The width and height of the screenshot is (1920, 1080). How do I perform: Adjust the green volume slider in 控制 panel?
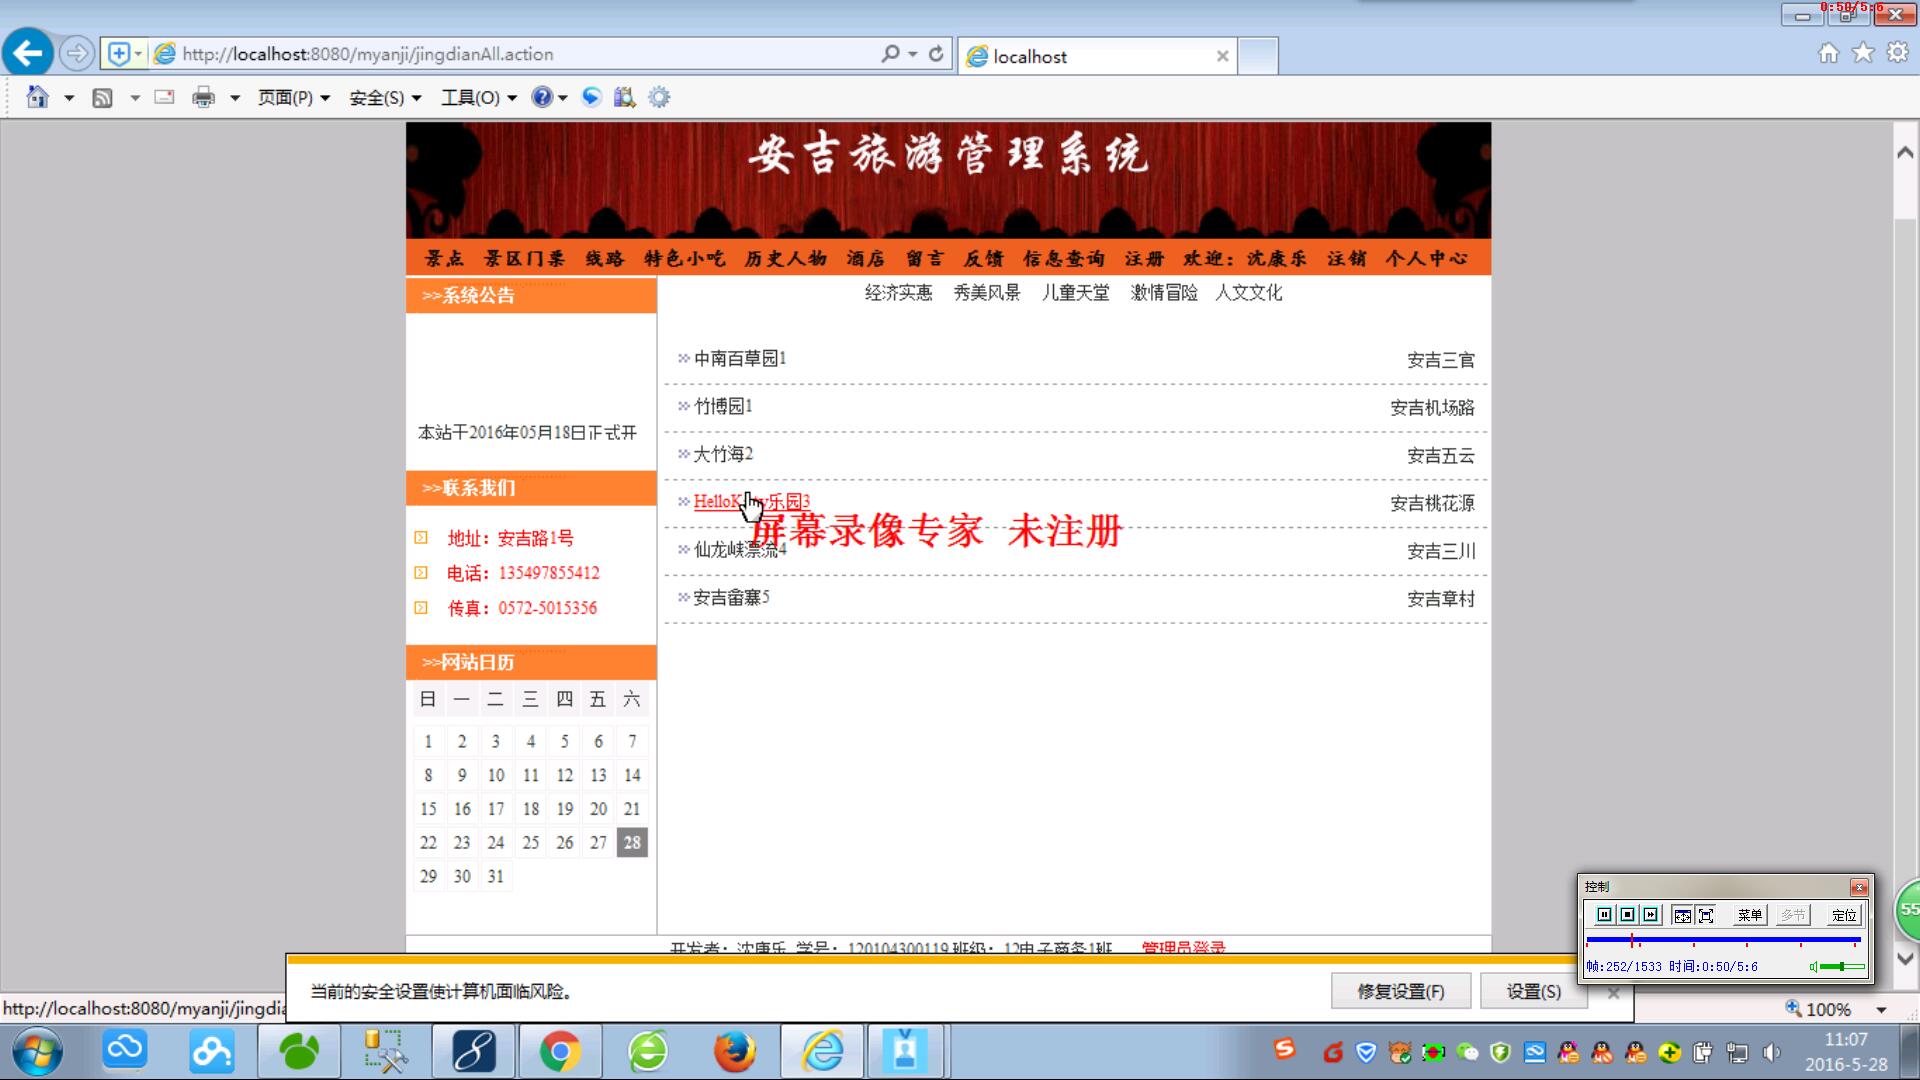1842,967
